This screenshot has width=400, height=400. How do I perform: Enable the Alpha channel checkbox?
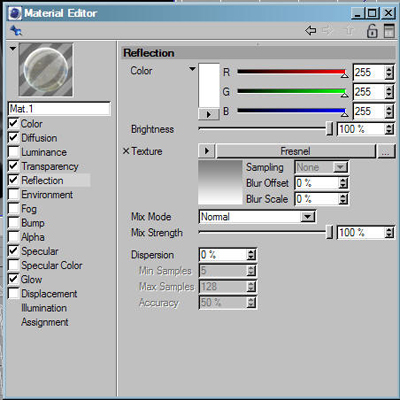[13, 237]
